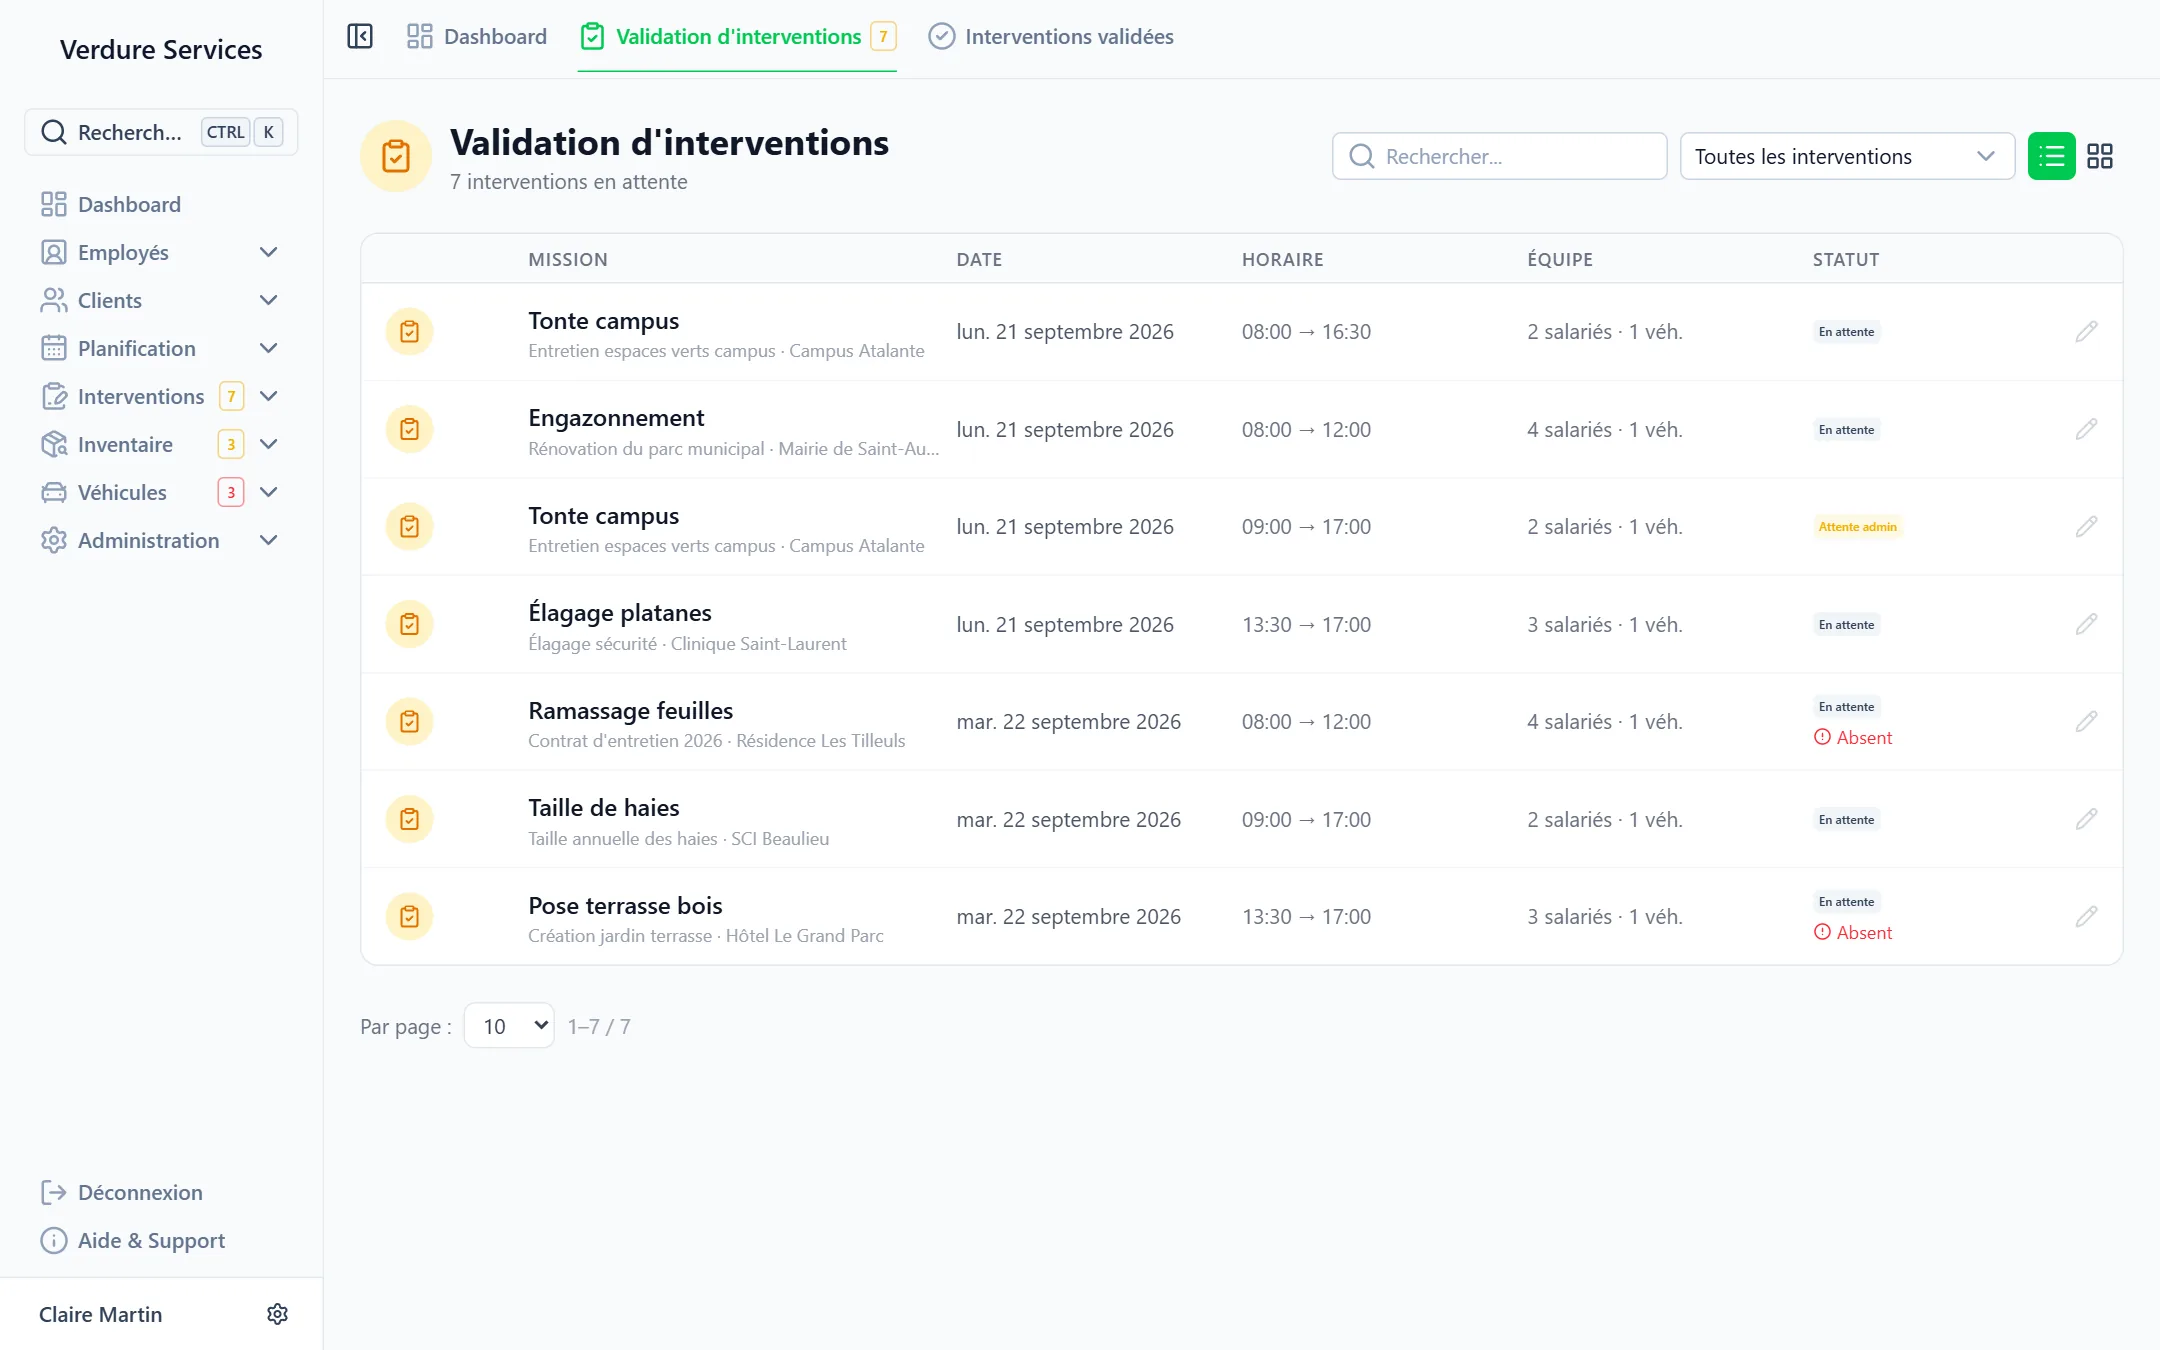The image size is (2160, 1350).
Task: Open the sidebar Recherch... CTRL K search box
Action: (161, 132)
